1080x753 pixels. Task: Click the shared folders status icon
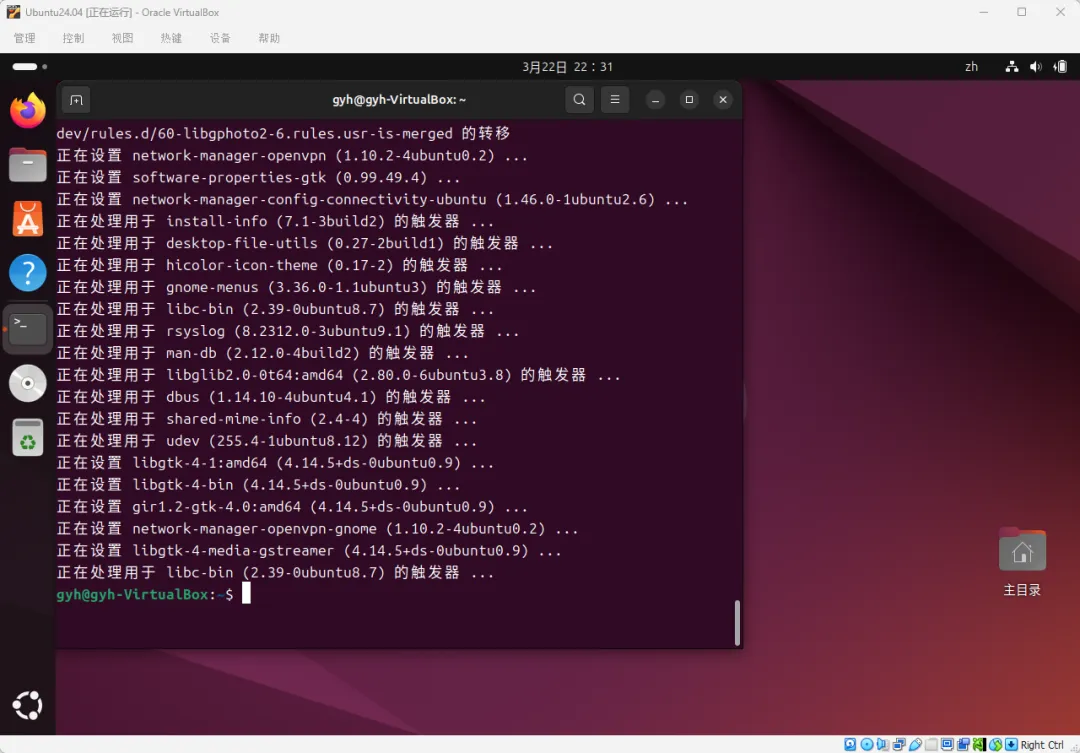point(931,745)
